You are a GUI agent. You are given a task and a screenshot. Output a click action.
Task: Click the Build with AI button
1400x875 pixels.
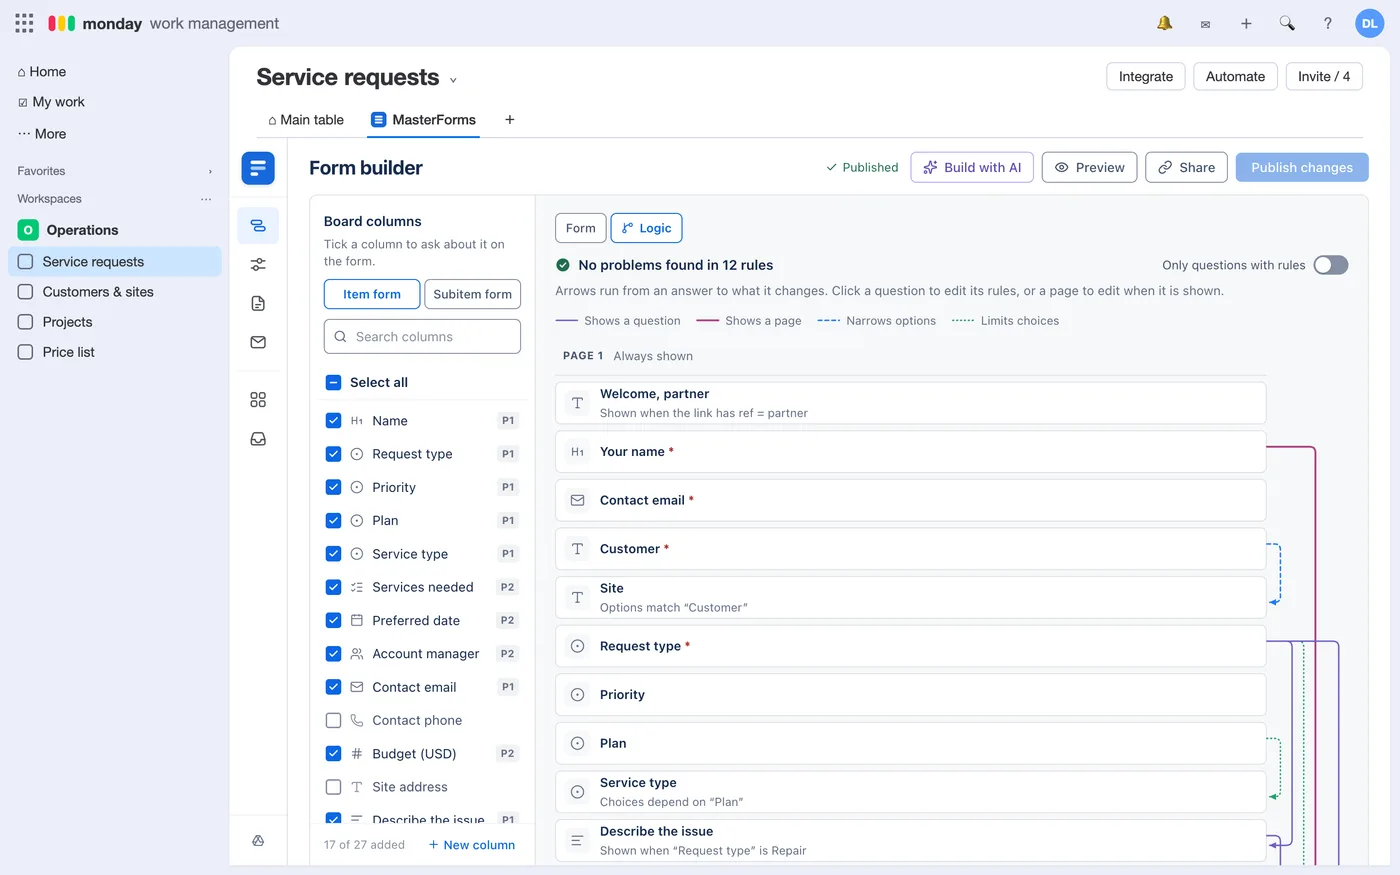972,168
